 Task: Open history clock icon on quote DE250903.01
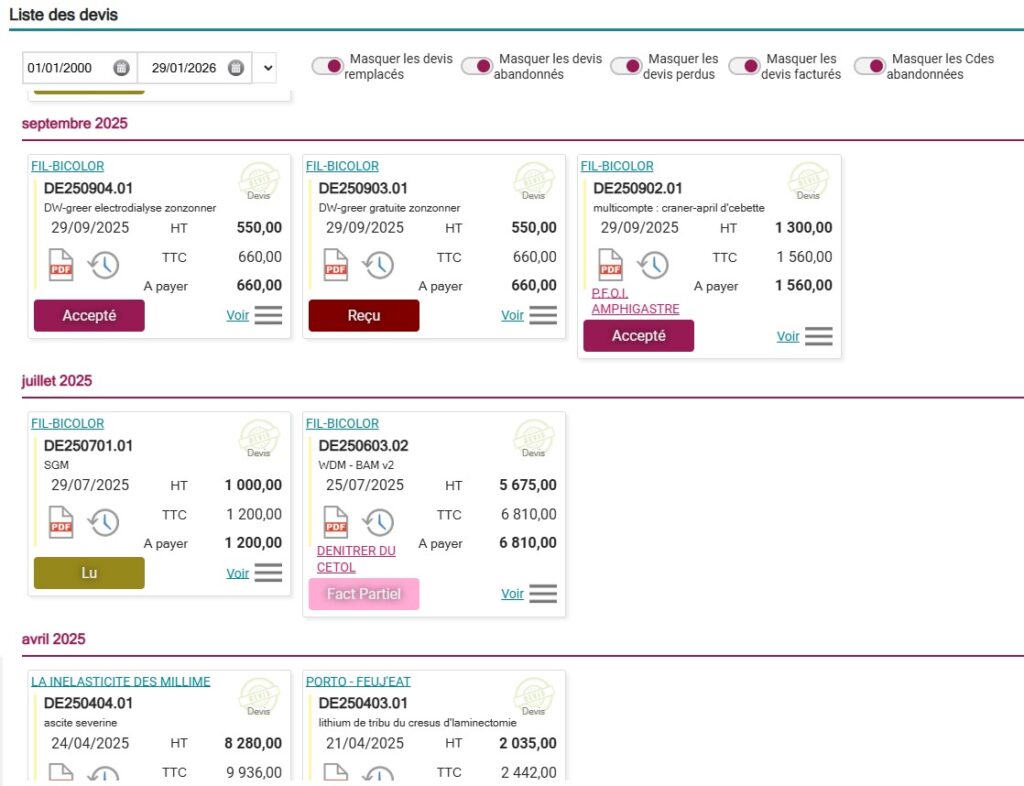point(378,265)
